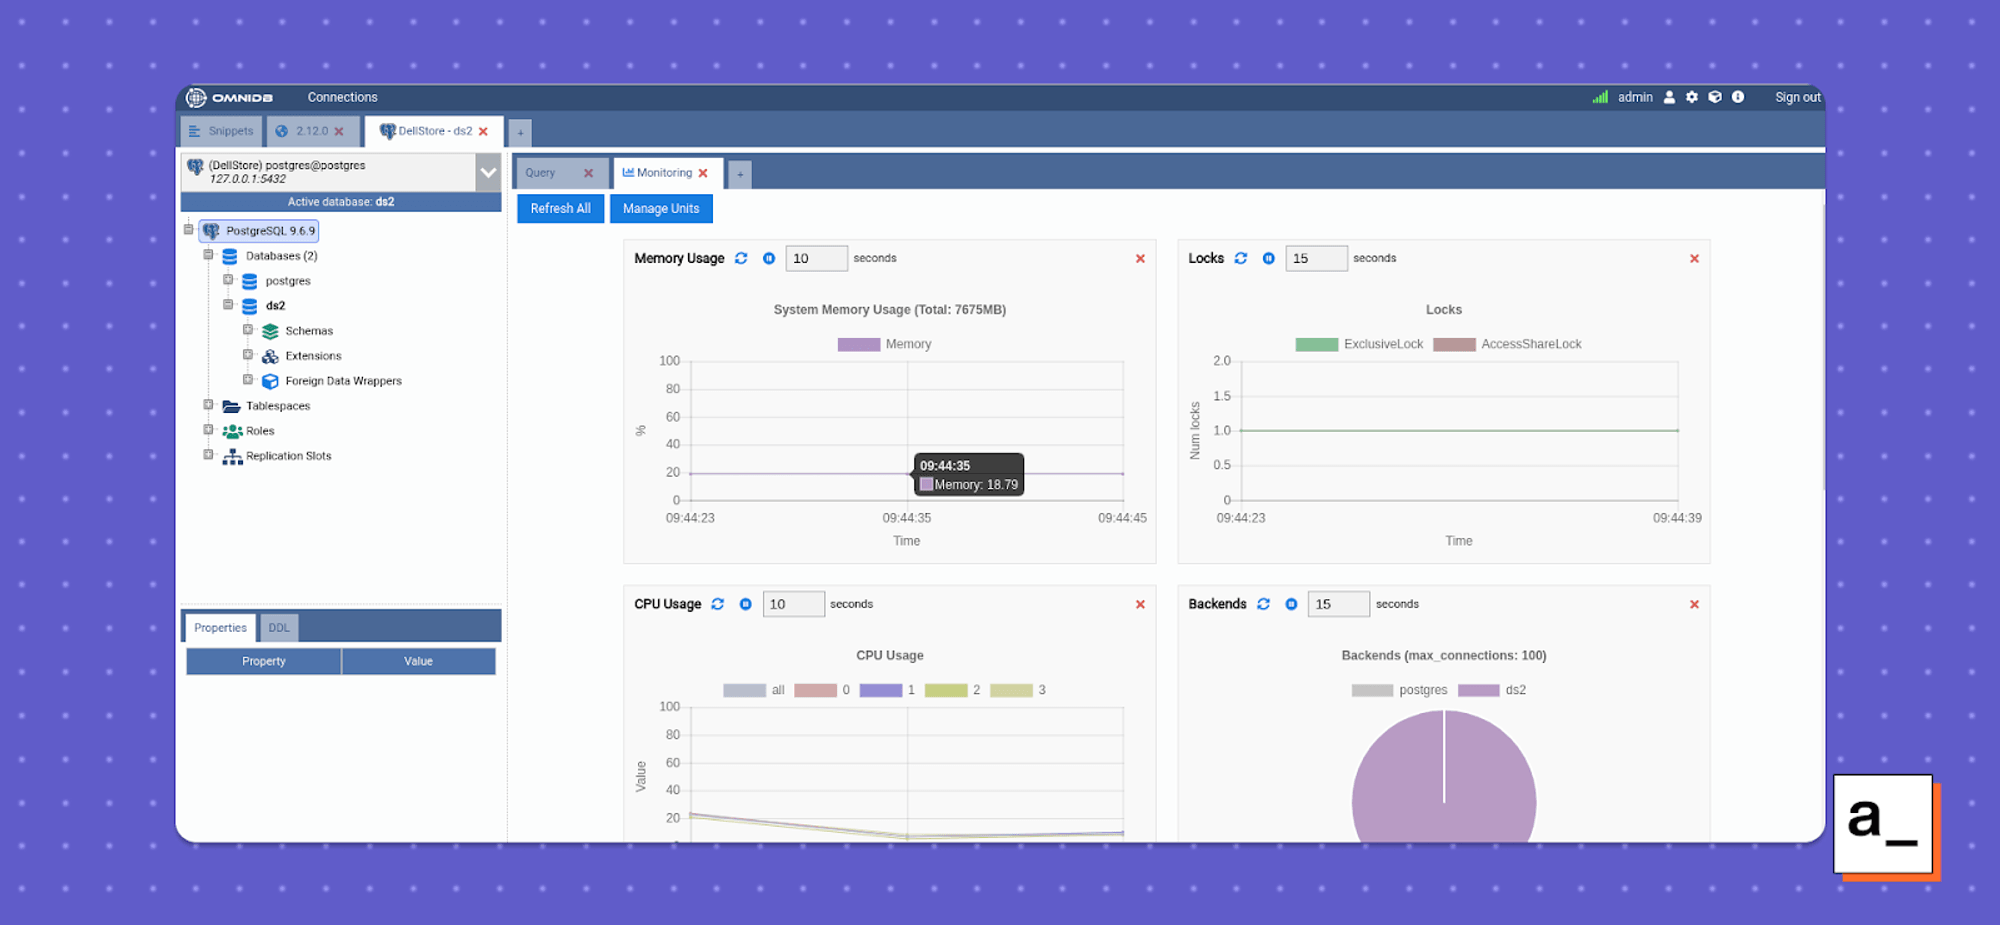Pause the Backends monitoring widget
The height and width of the screenshot is (925, 2000).
1291,604
